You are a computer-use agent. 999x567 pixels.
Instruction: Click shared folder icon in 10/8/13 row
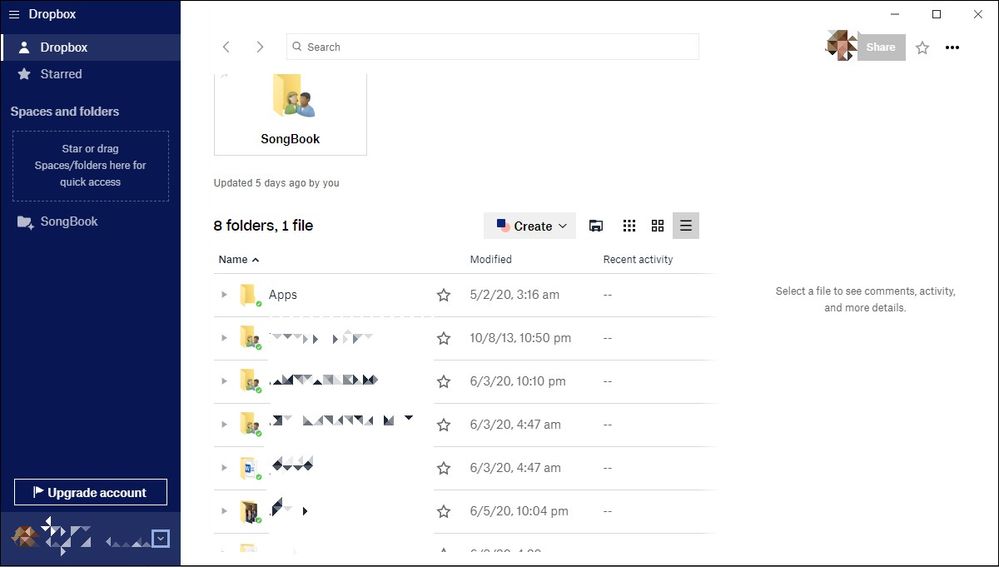(x=250, y=338)
